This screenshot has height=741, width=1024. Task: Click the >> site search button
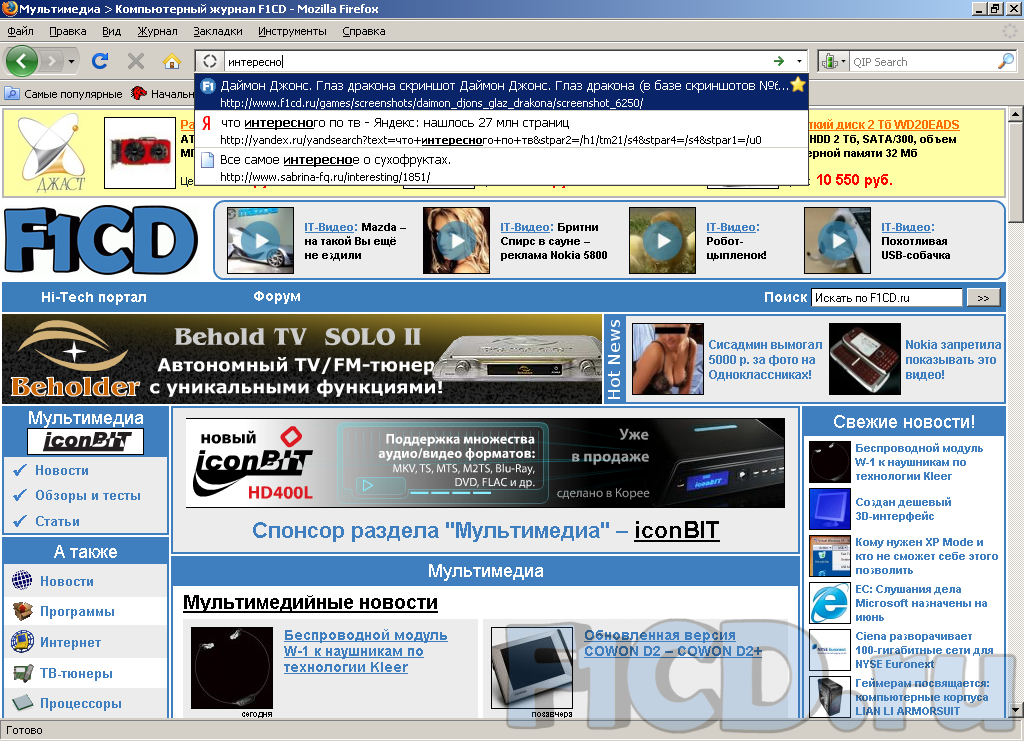(x=983, y=298)
